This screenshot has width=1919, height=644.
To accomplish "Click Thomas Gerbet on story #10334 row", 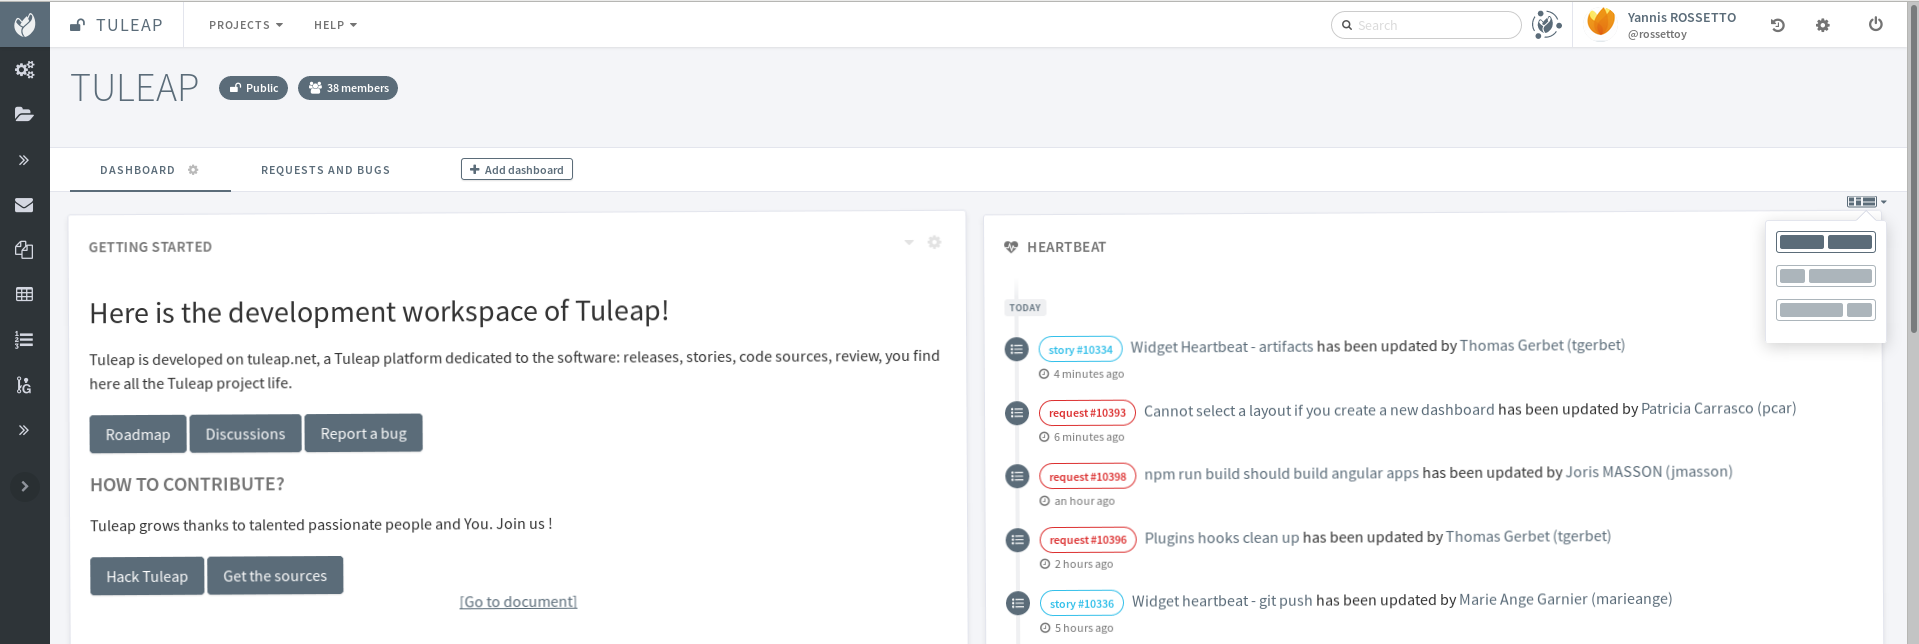I will (x=1542, y=345).
